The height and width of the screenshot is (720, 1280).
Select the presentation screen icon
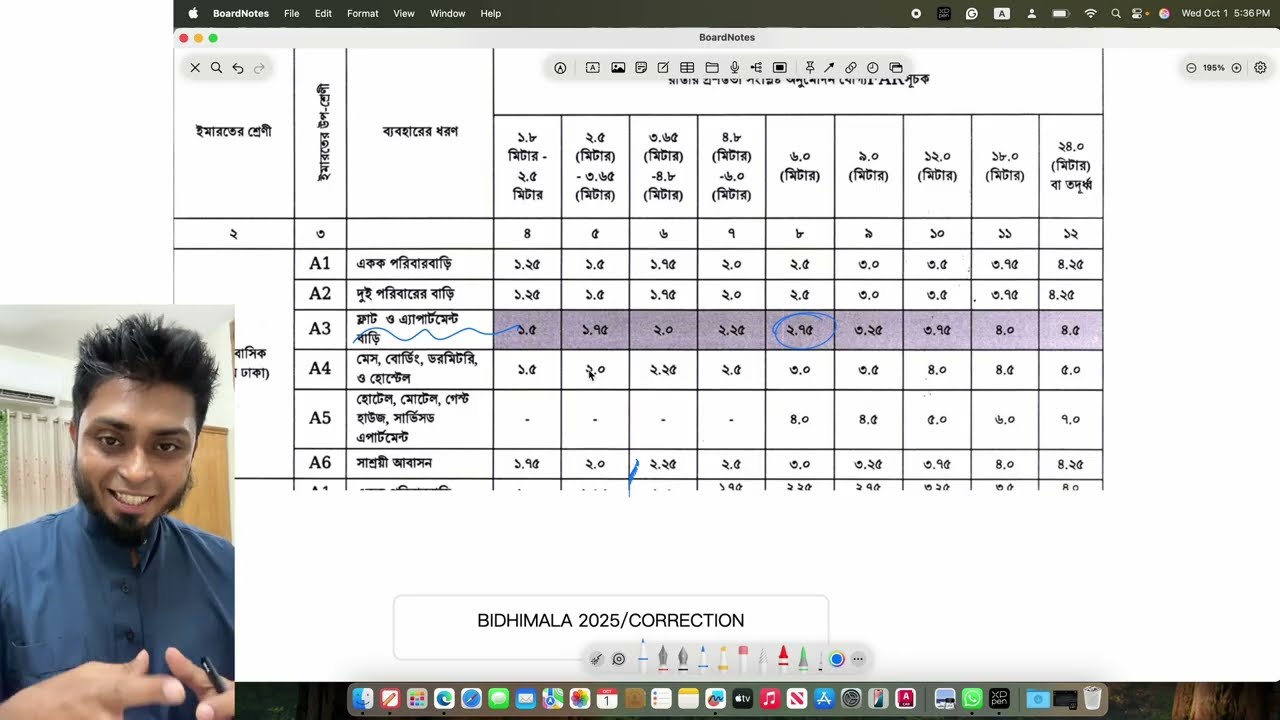click(x=780, y=68)
